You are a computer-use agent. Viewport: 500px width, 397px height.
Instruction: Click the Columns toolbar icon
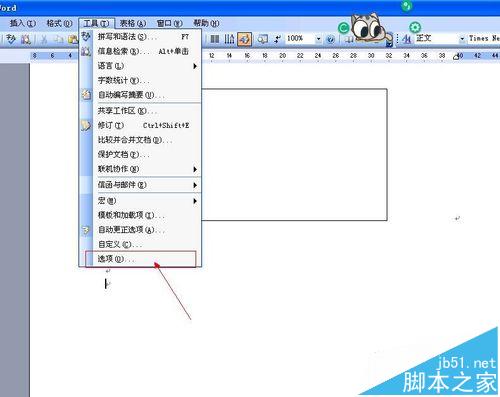215,39
